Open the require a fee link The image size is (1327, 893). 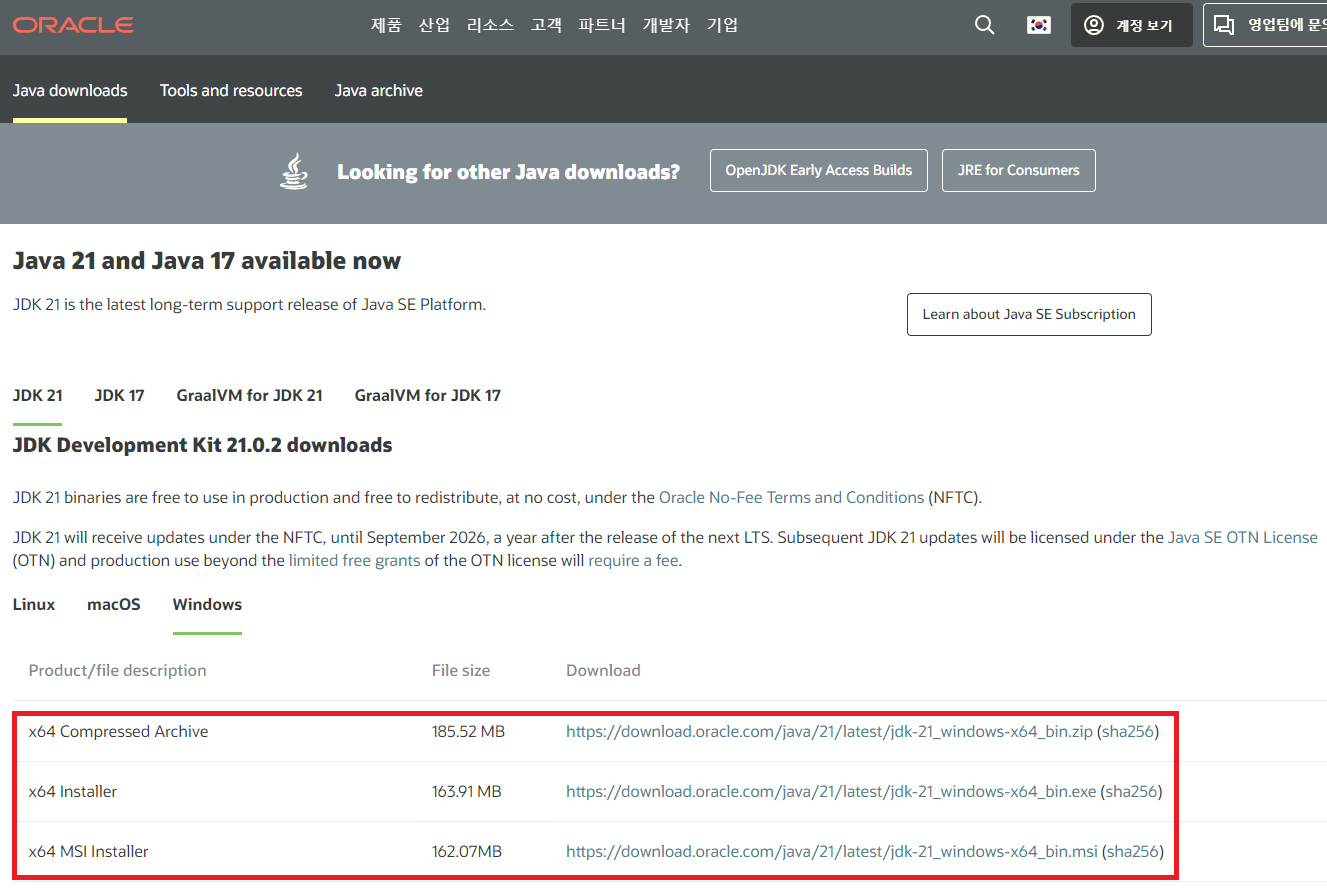pyautogui.click(x=633, y=560)
